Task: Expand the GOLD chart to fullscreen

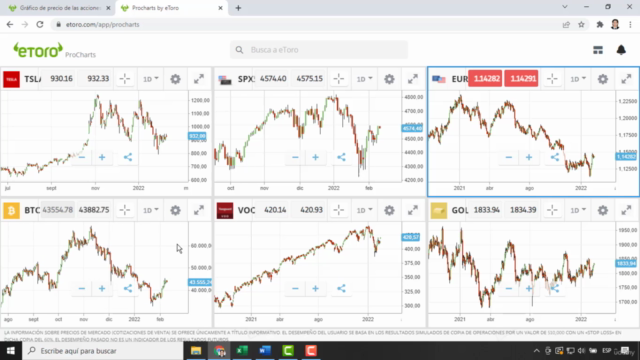Action: tap(626, 210)
